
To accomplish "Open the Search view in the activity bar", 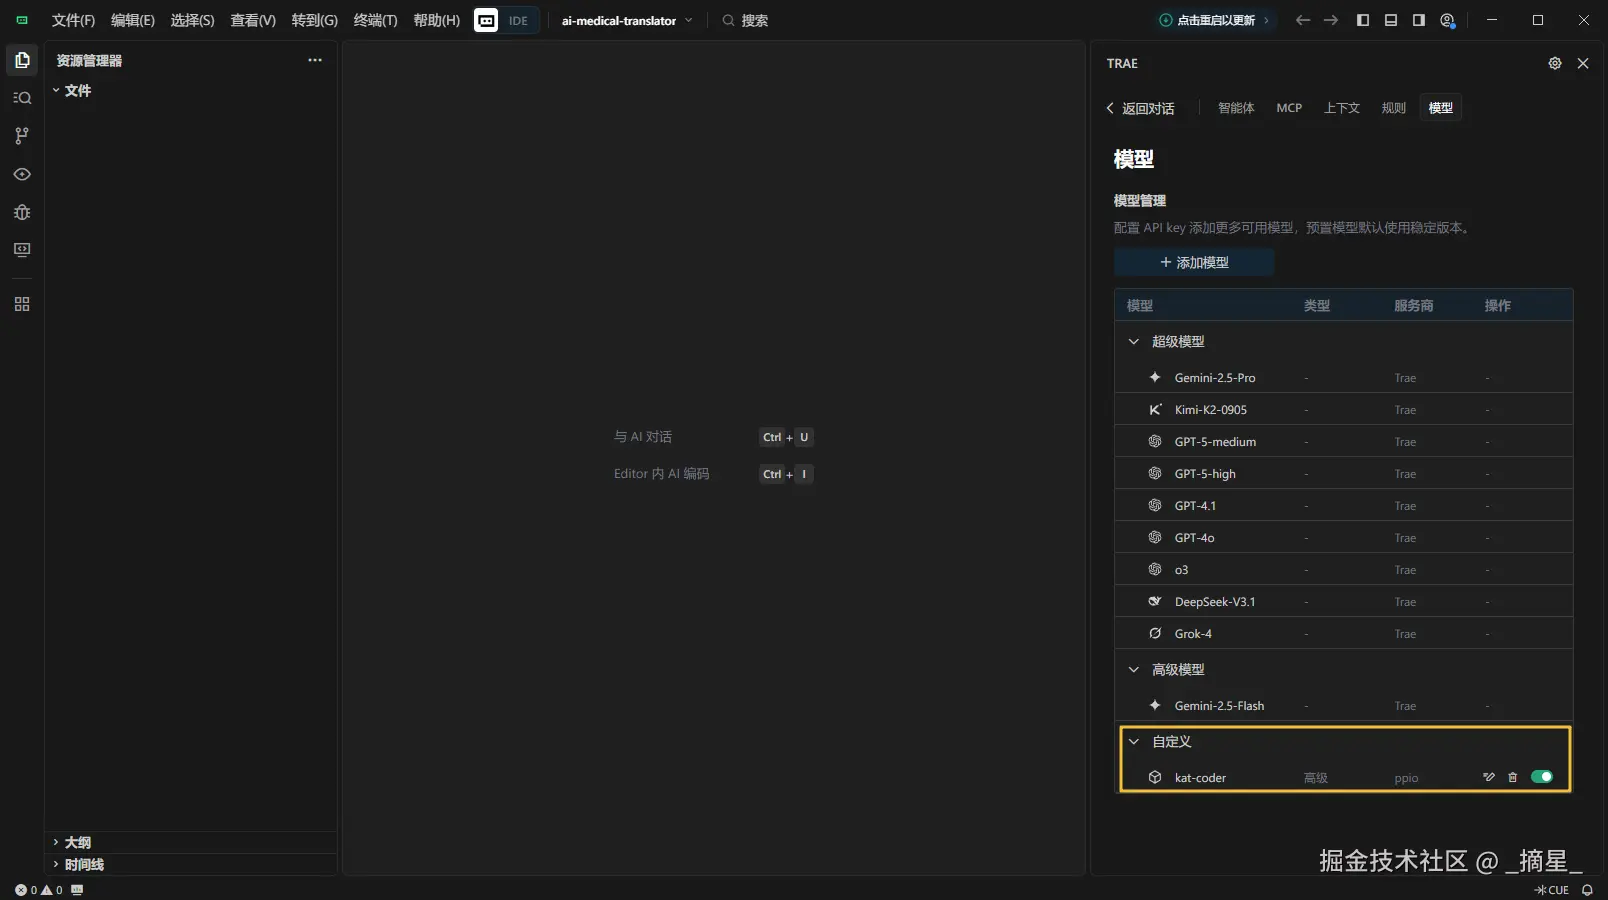I will pyautogui.click(x=22, y=98).
